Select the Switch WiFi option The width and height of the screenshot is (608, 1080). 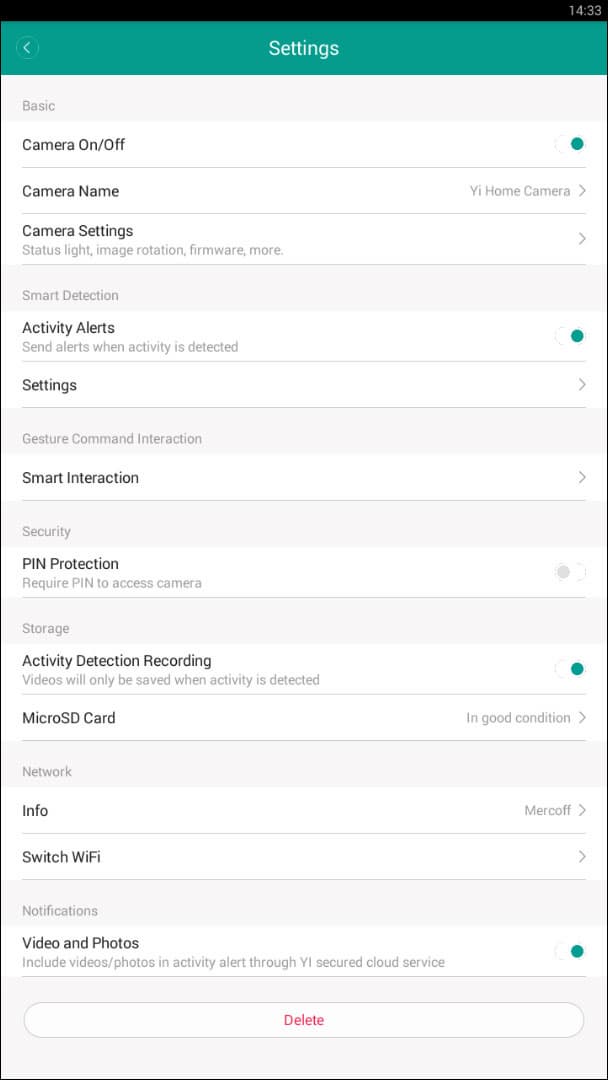coord(61,857)
